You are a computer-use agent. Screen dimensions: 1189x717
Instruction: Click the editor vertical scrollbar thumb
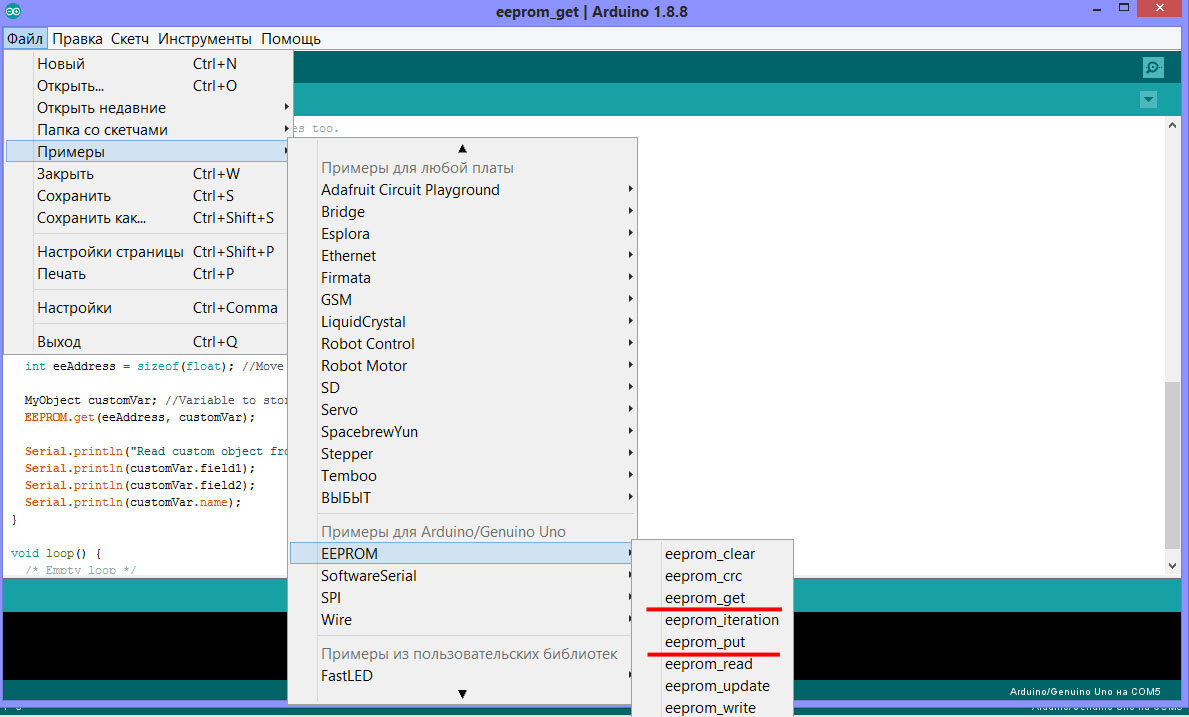tap(1172, 464)
